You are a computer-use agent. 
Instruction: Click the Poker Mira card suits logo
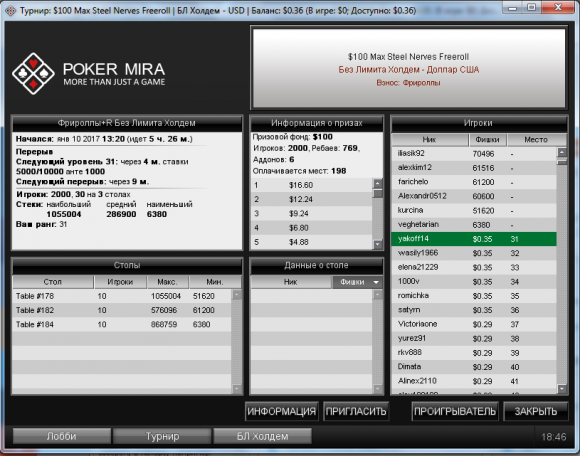[33, 73]
